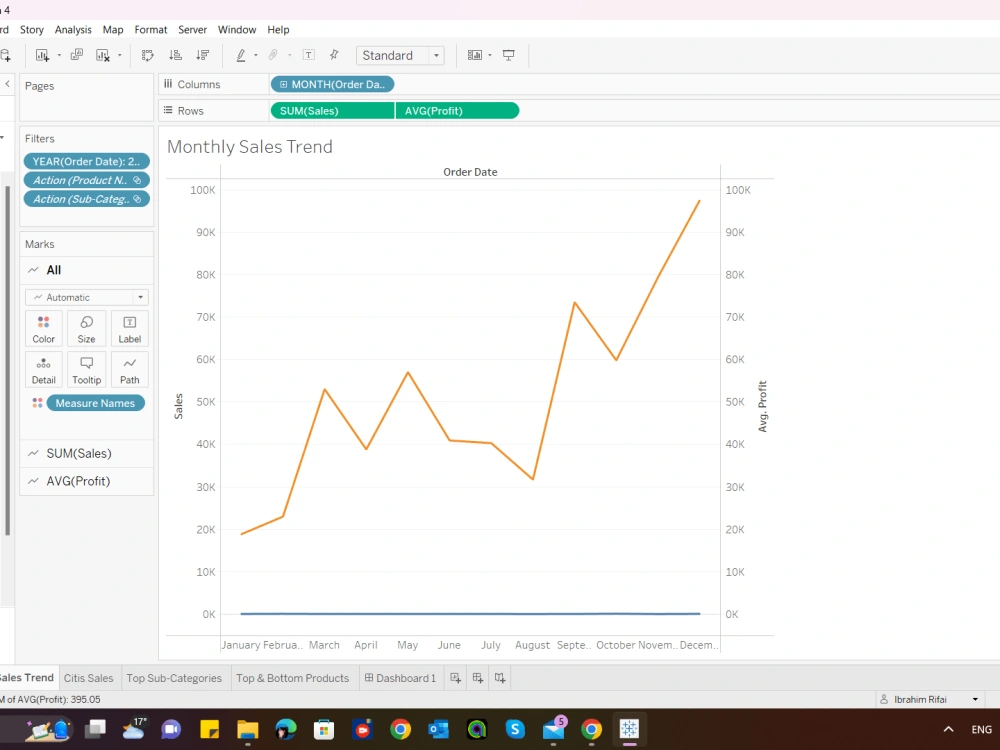1000x750 pixels.
Task: Create a New Dashboard using bottom icon
Action: click(477, 677)
